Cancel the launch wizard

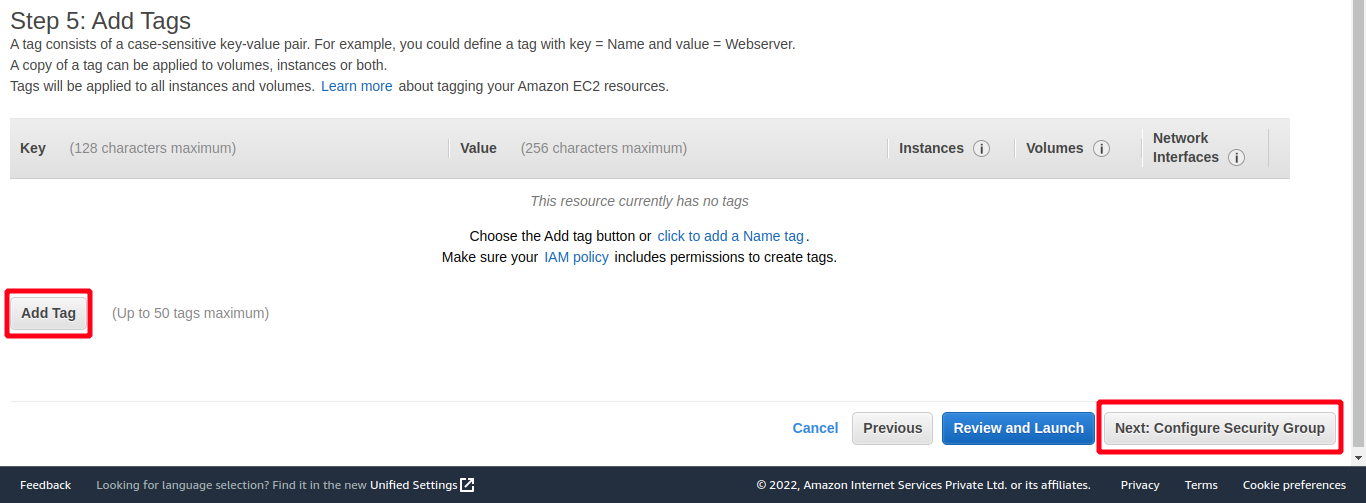pyautogui.click(x=815, y=428)
